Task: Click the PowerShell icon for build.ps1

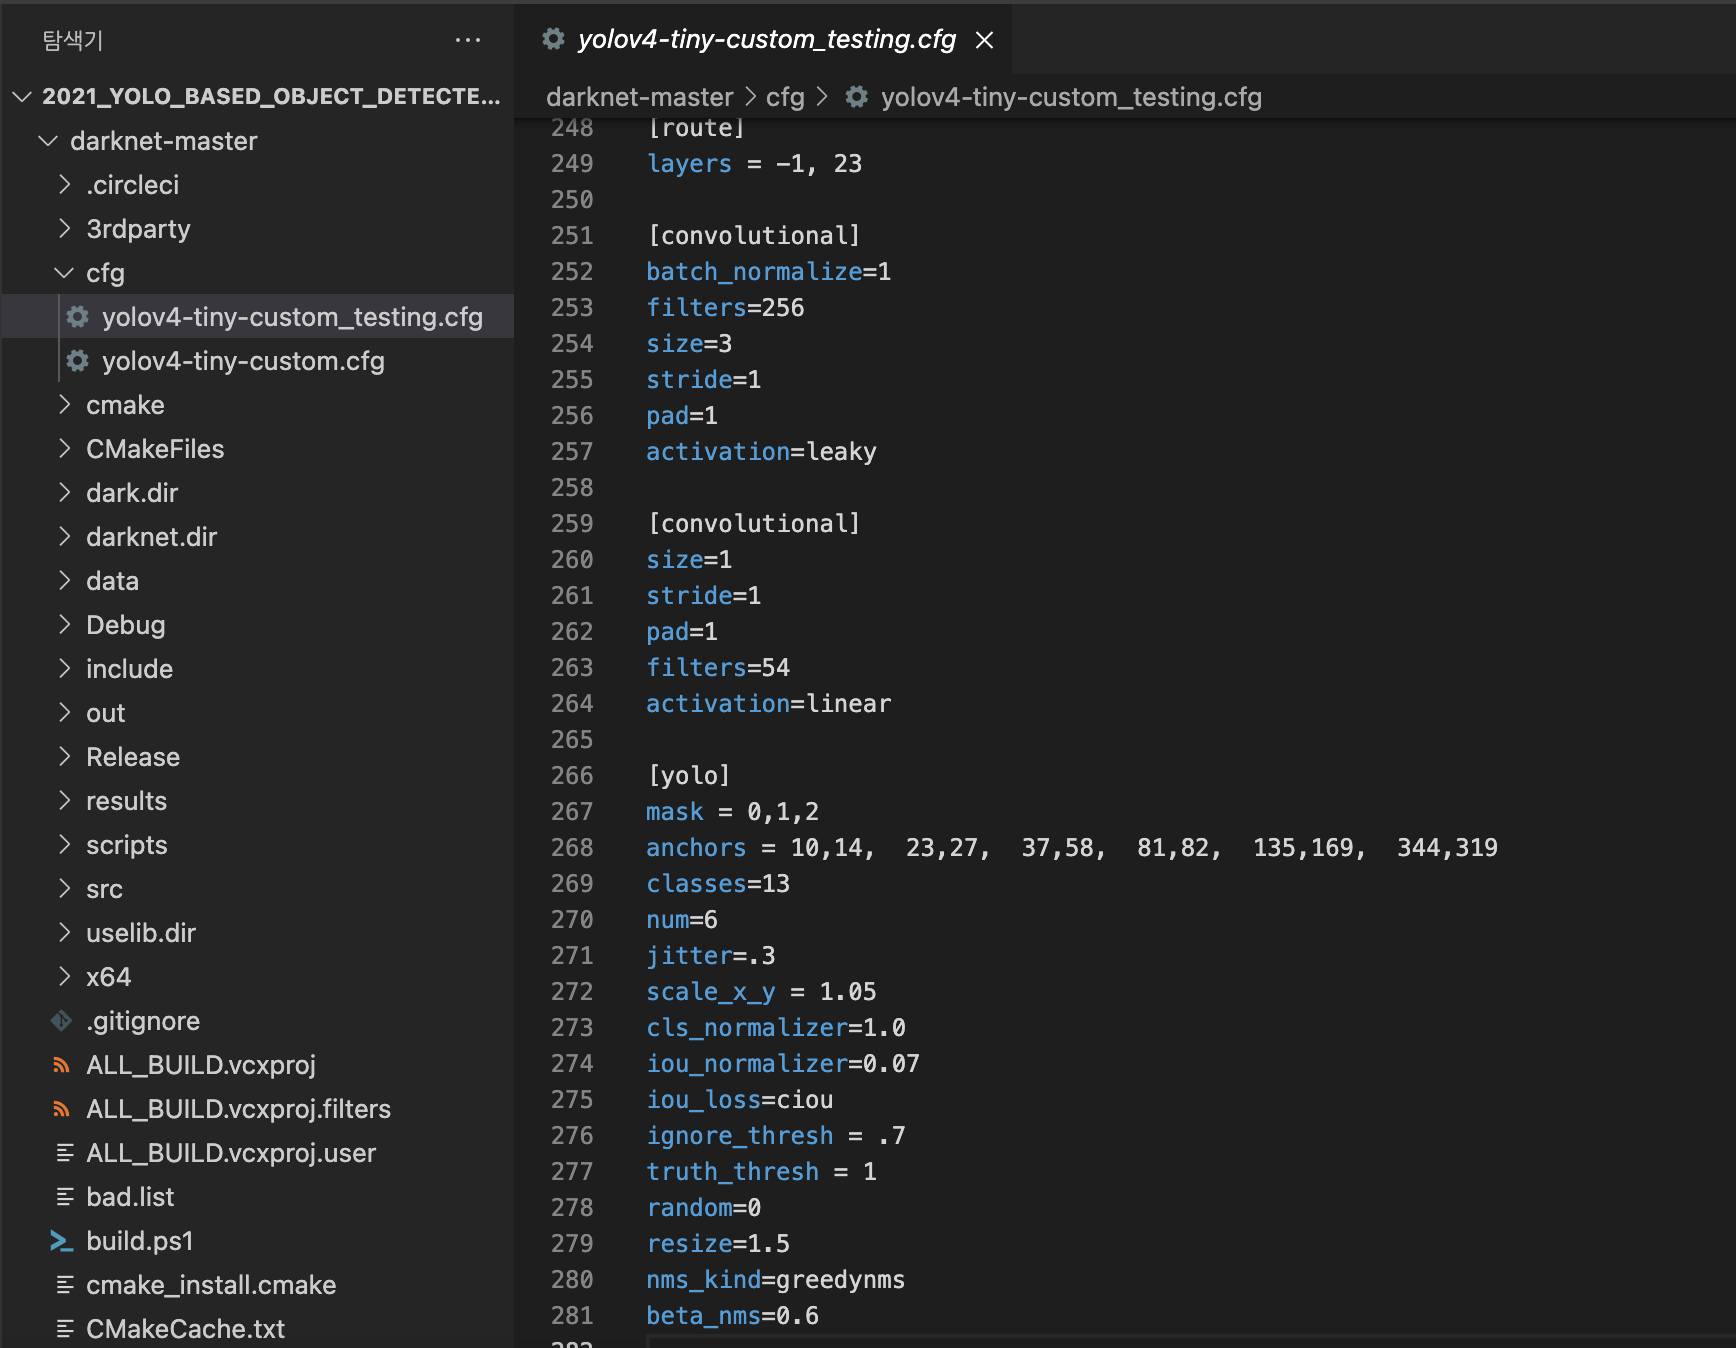Action: pyautogui.click(x=61, y=1241)
